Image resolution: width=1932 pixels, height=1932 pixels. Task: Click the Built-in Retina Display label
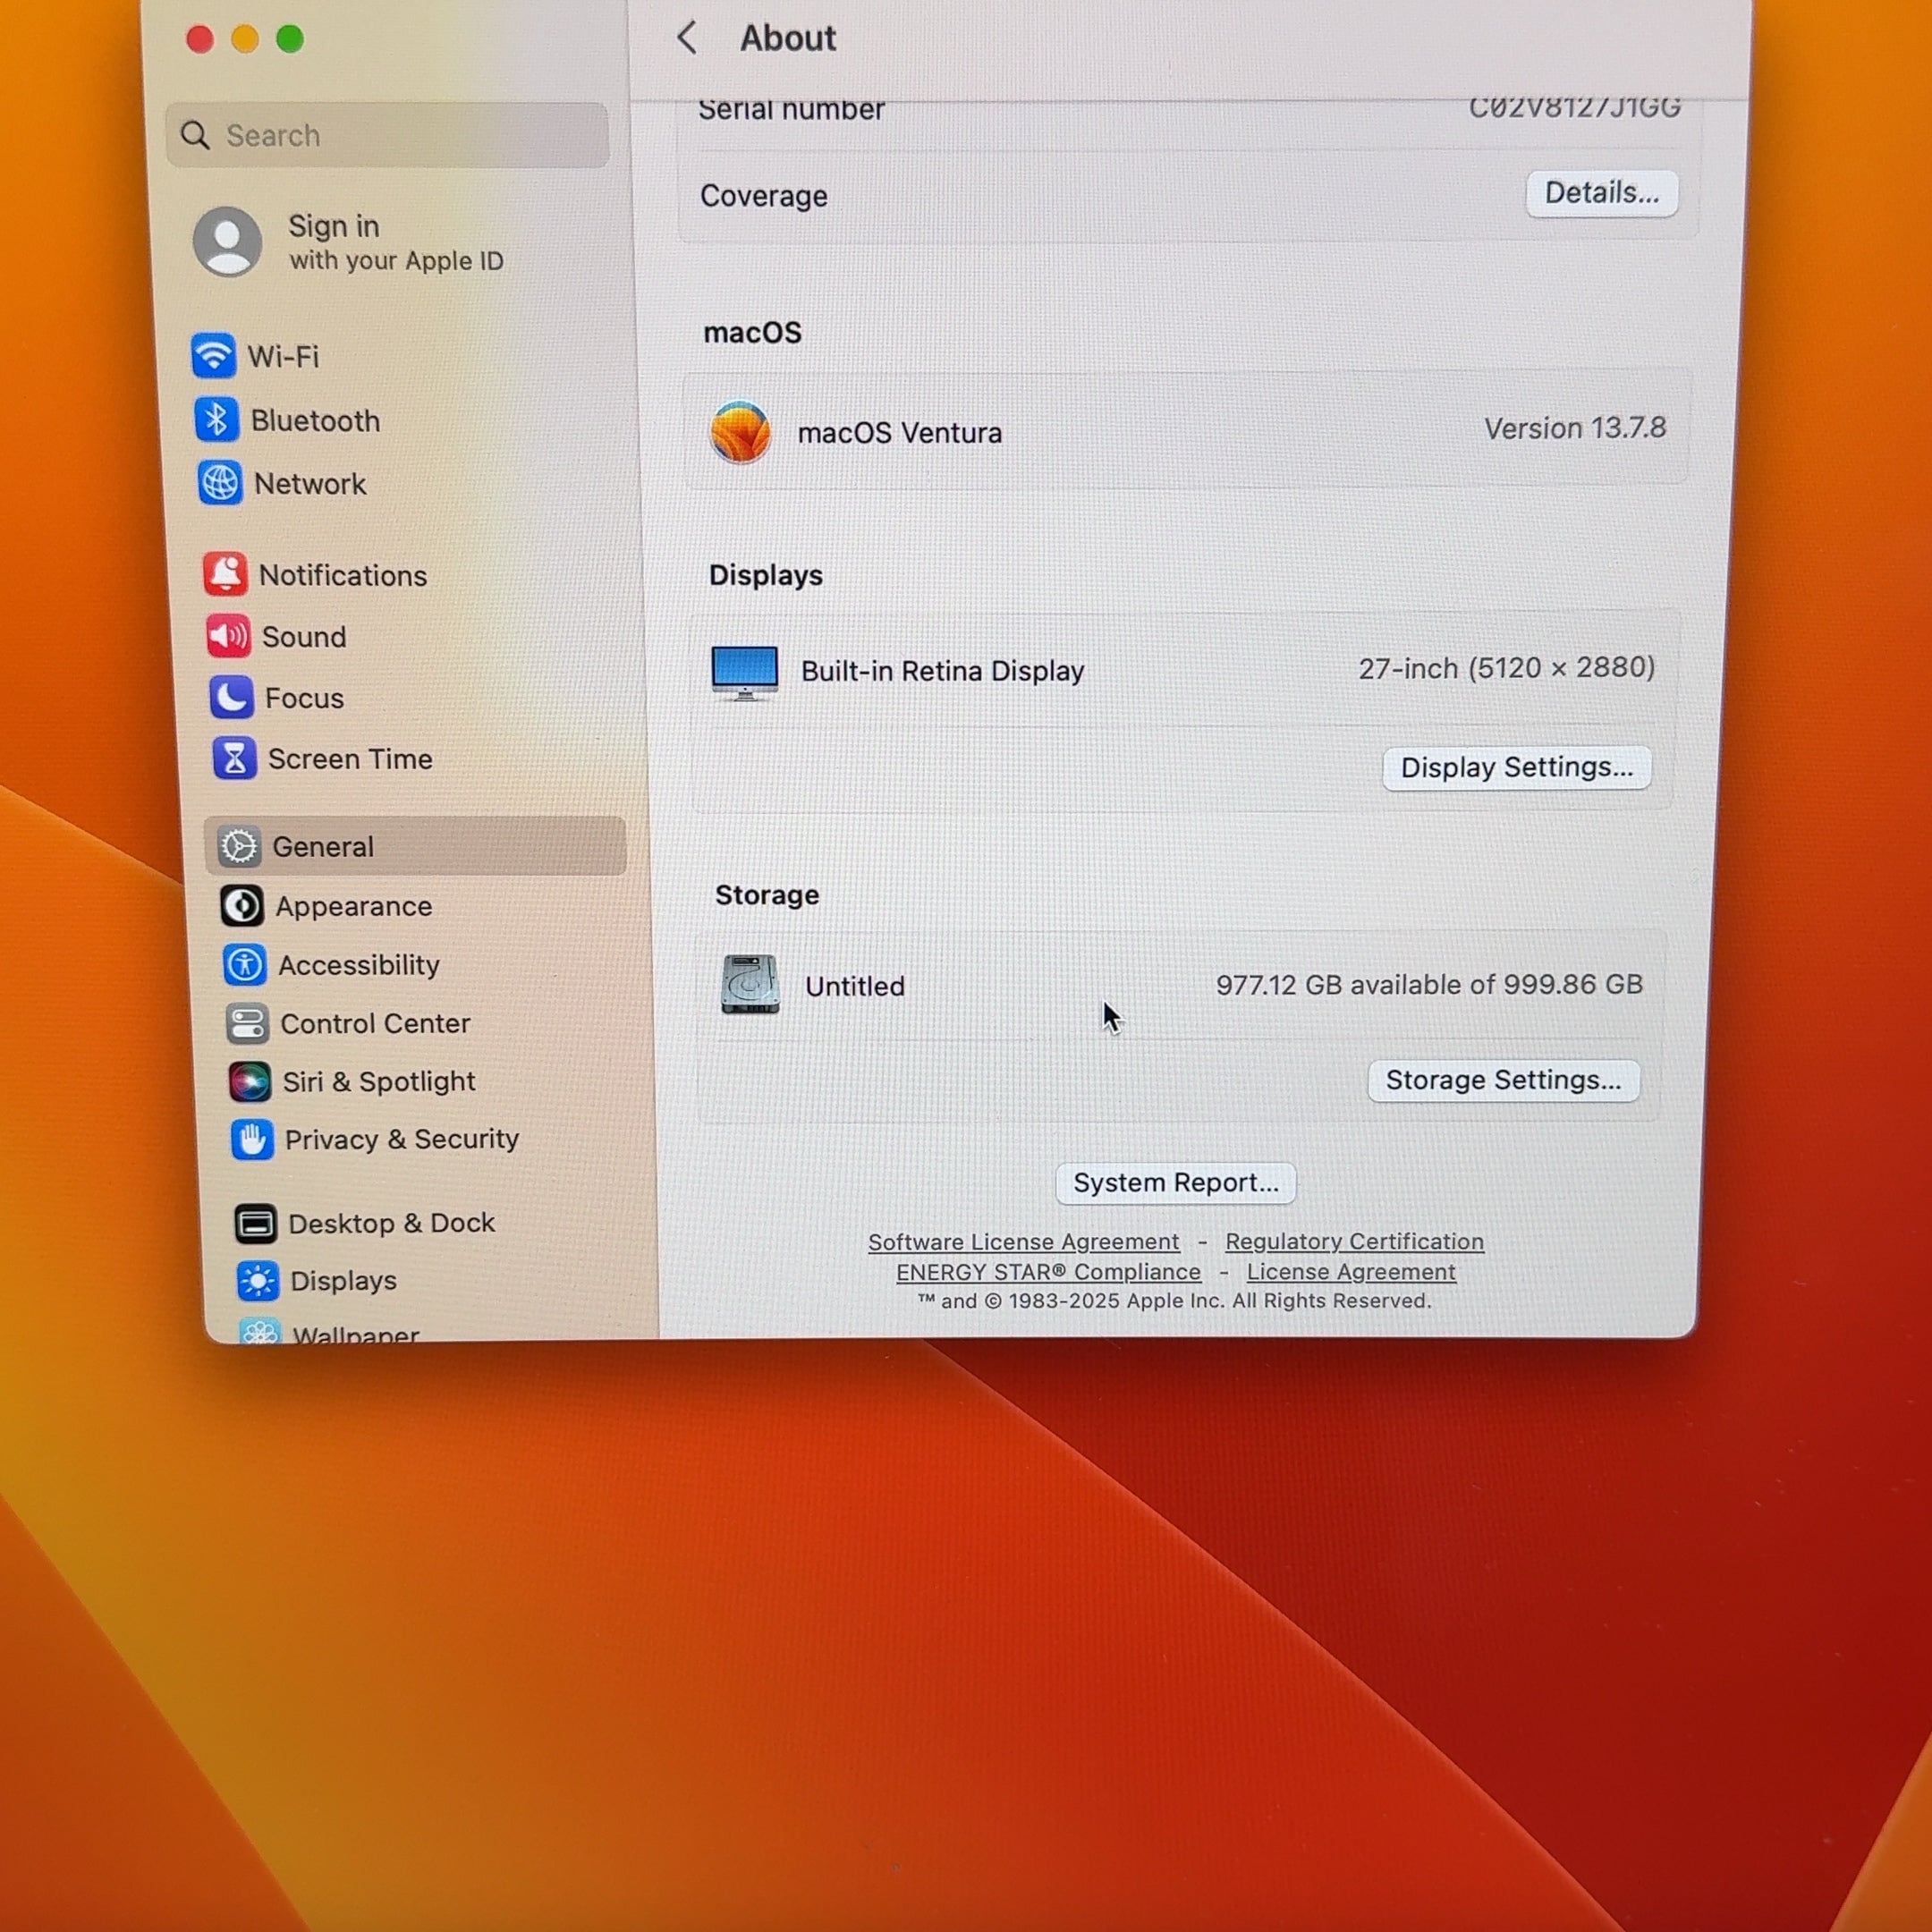942,670
